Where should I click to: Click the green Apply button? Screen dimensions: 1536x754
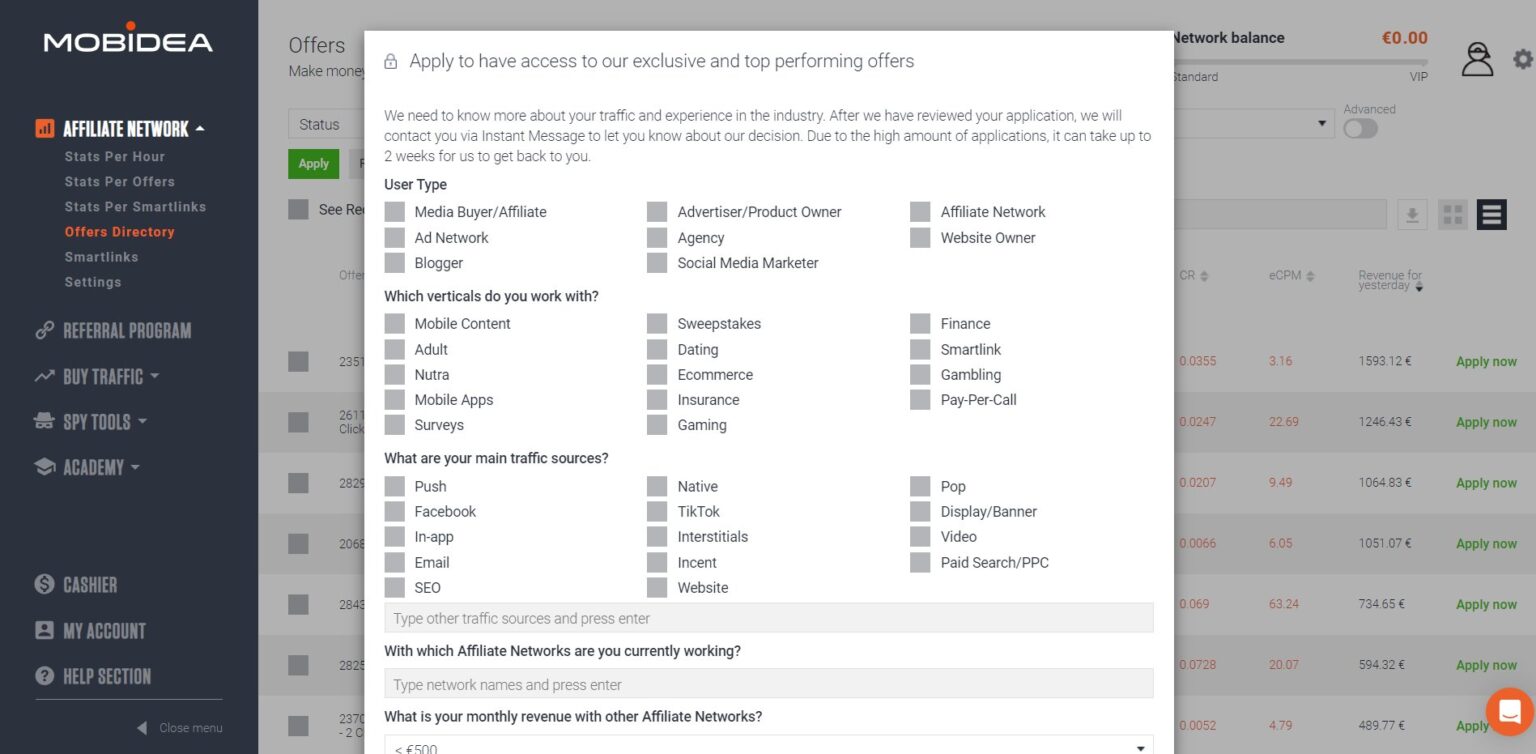(313, 164)
